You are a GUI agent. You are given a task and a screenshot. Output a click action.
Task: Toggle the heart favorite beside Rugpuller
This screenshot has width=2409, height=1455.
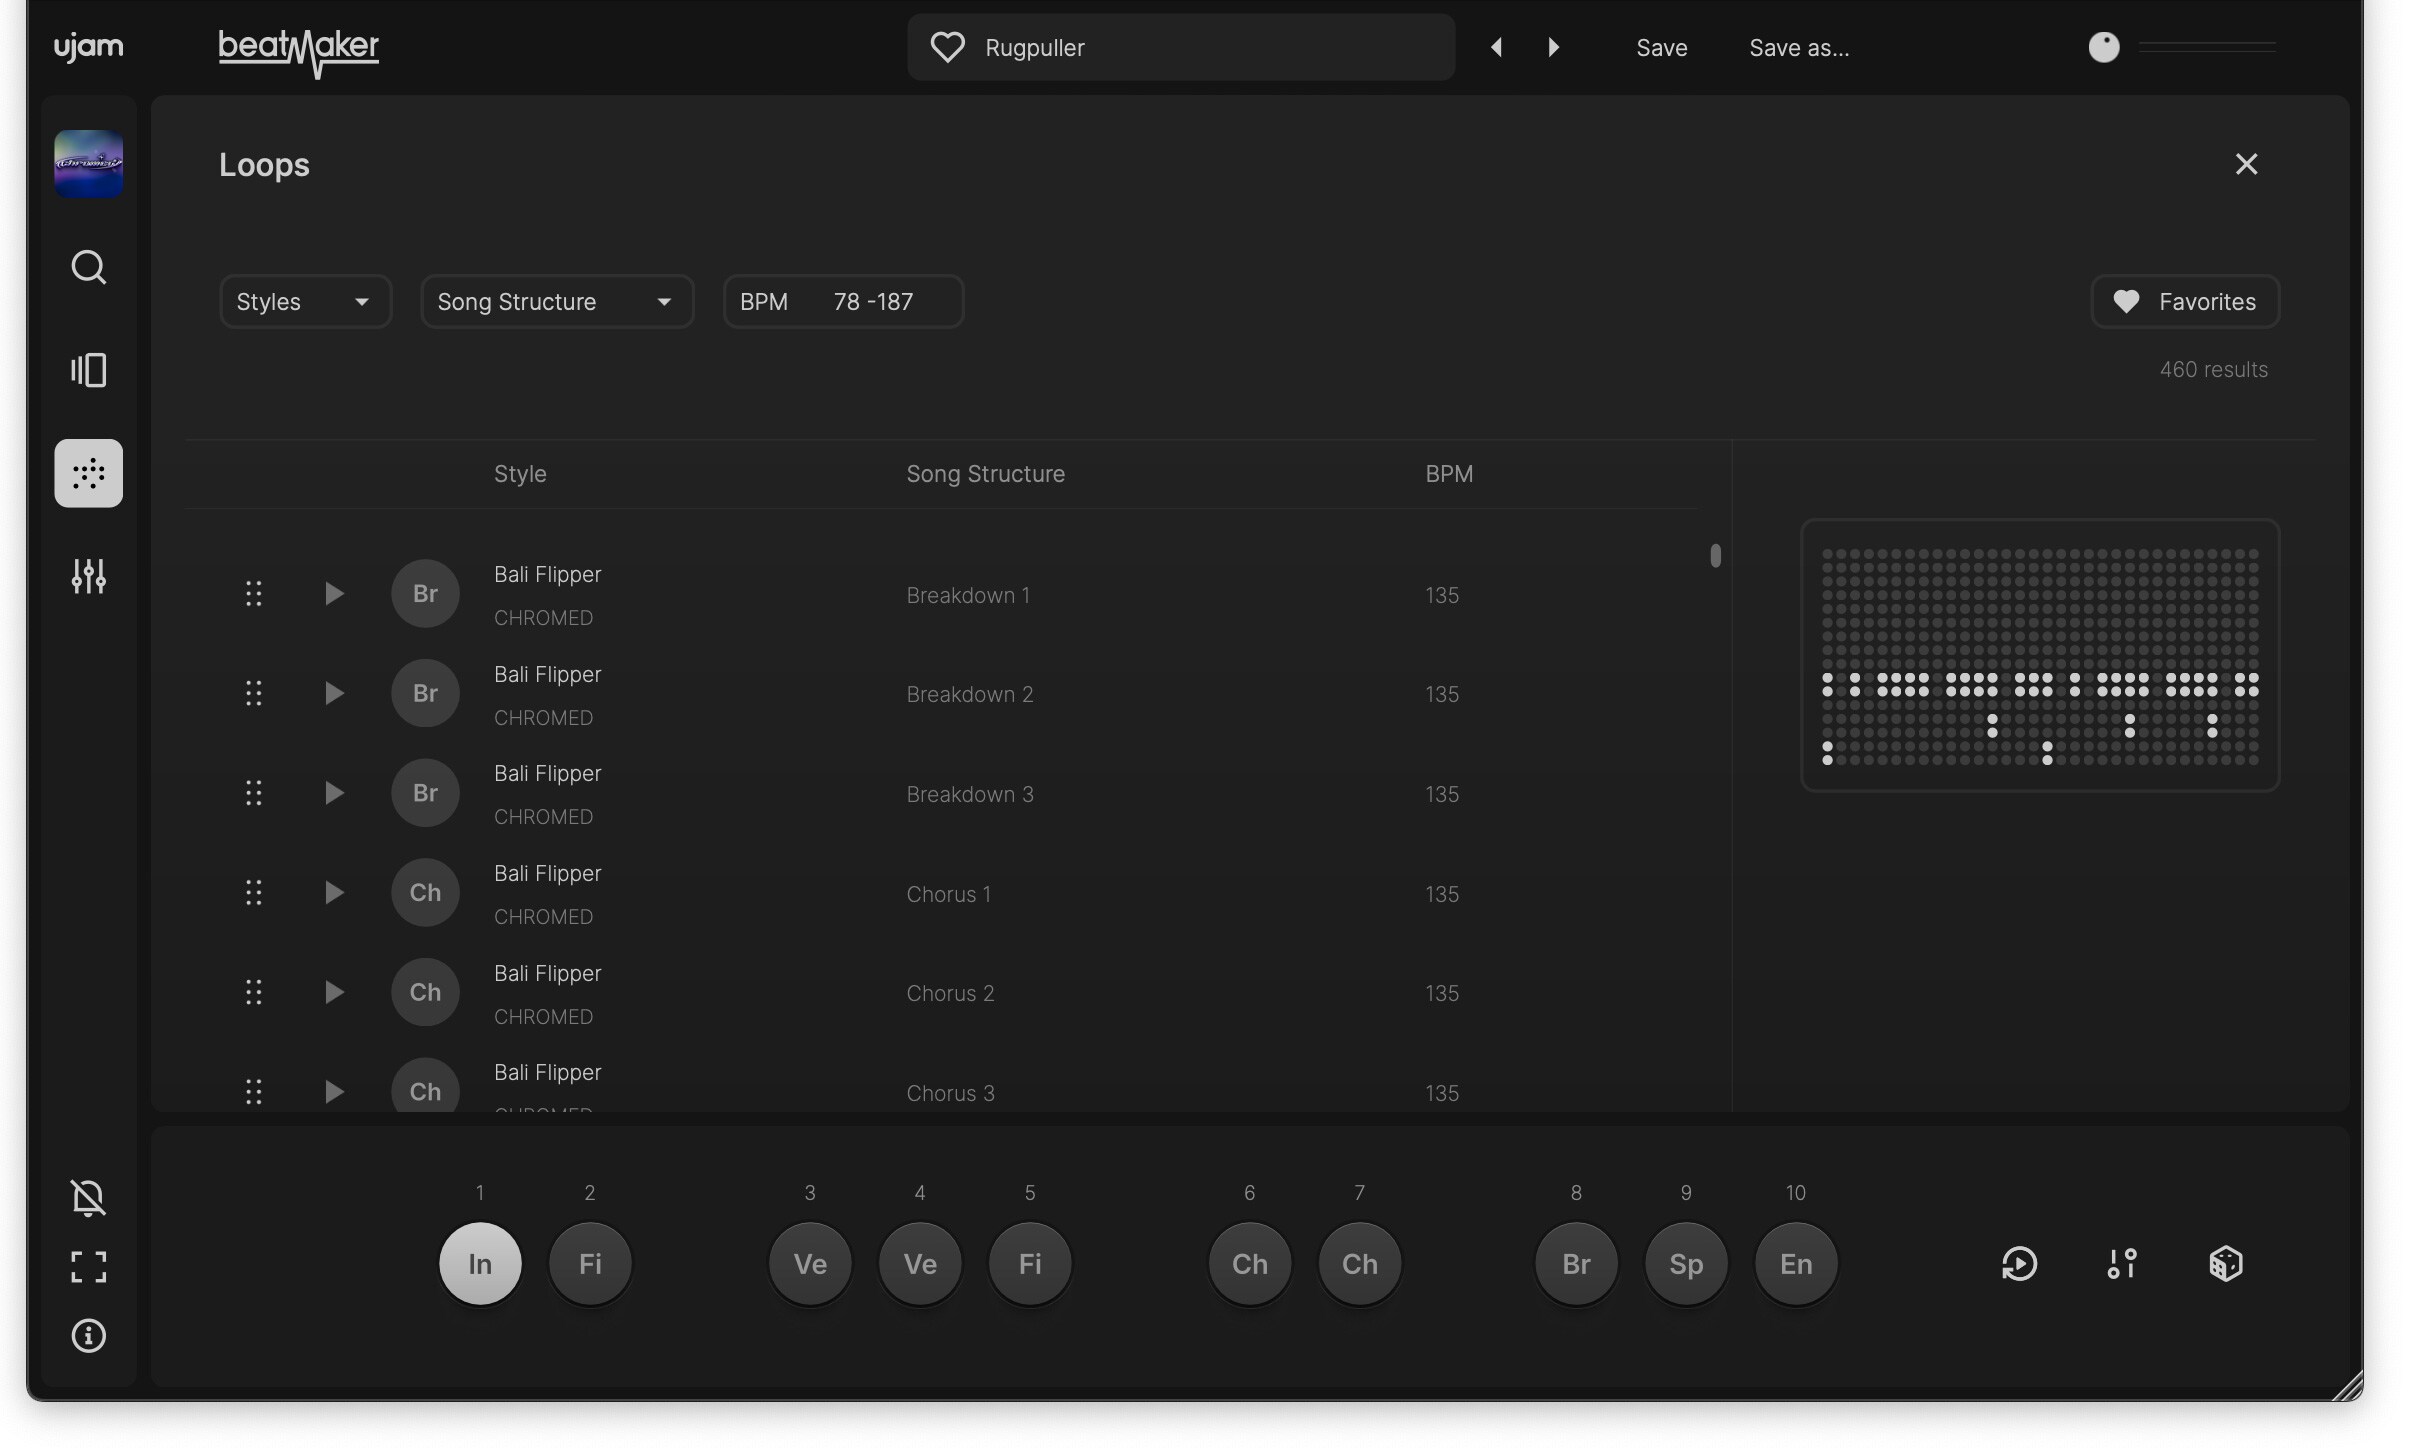tap(946, 47)
